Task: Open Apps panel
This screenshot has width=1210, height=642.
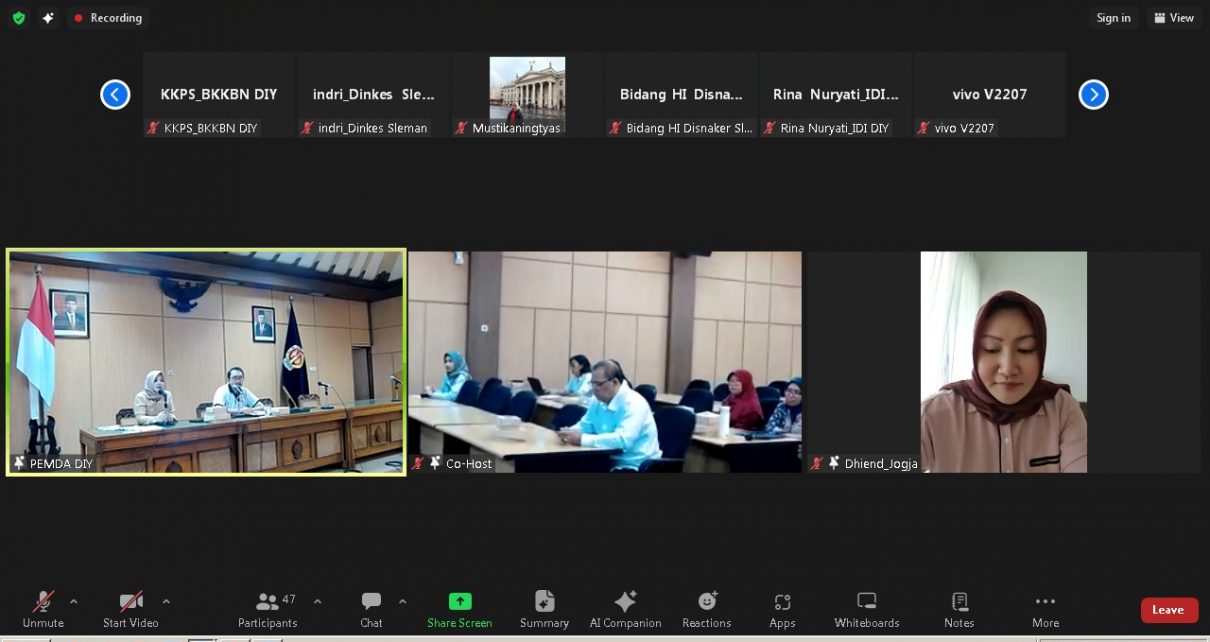Action: [x=782, y=609]
